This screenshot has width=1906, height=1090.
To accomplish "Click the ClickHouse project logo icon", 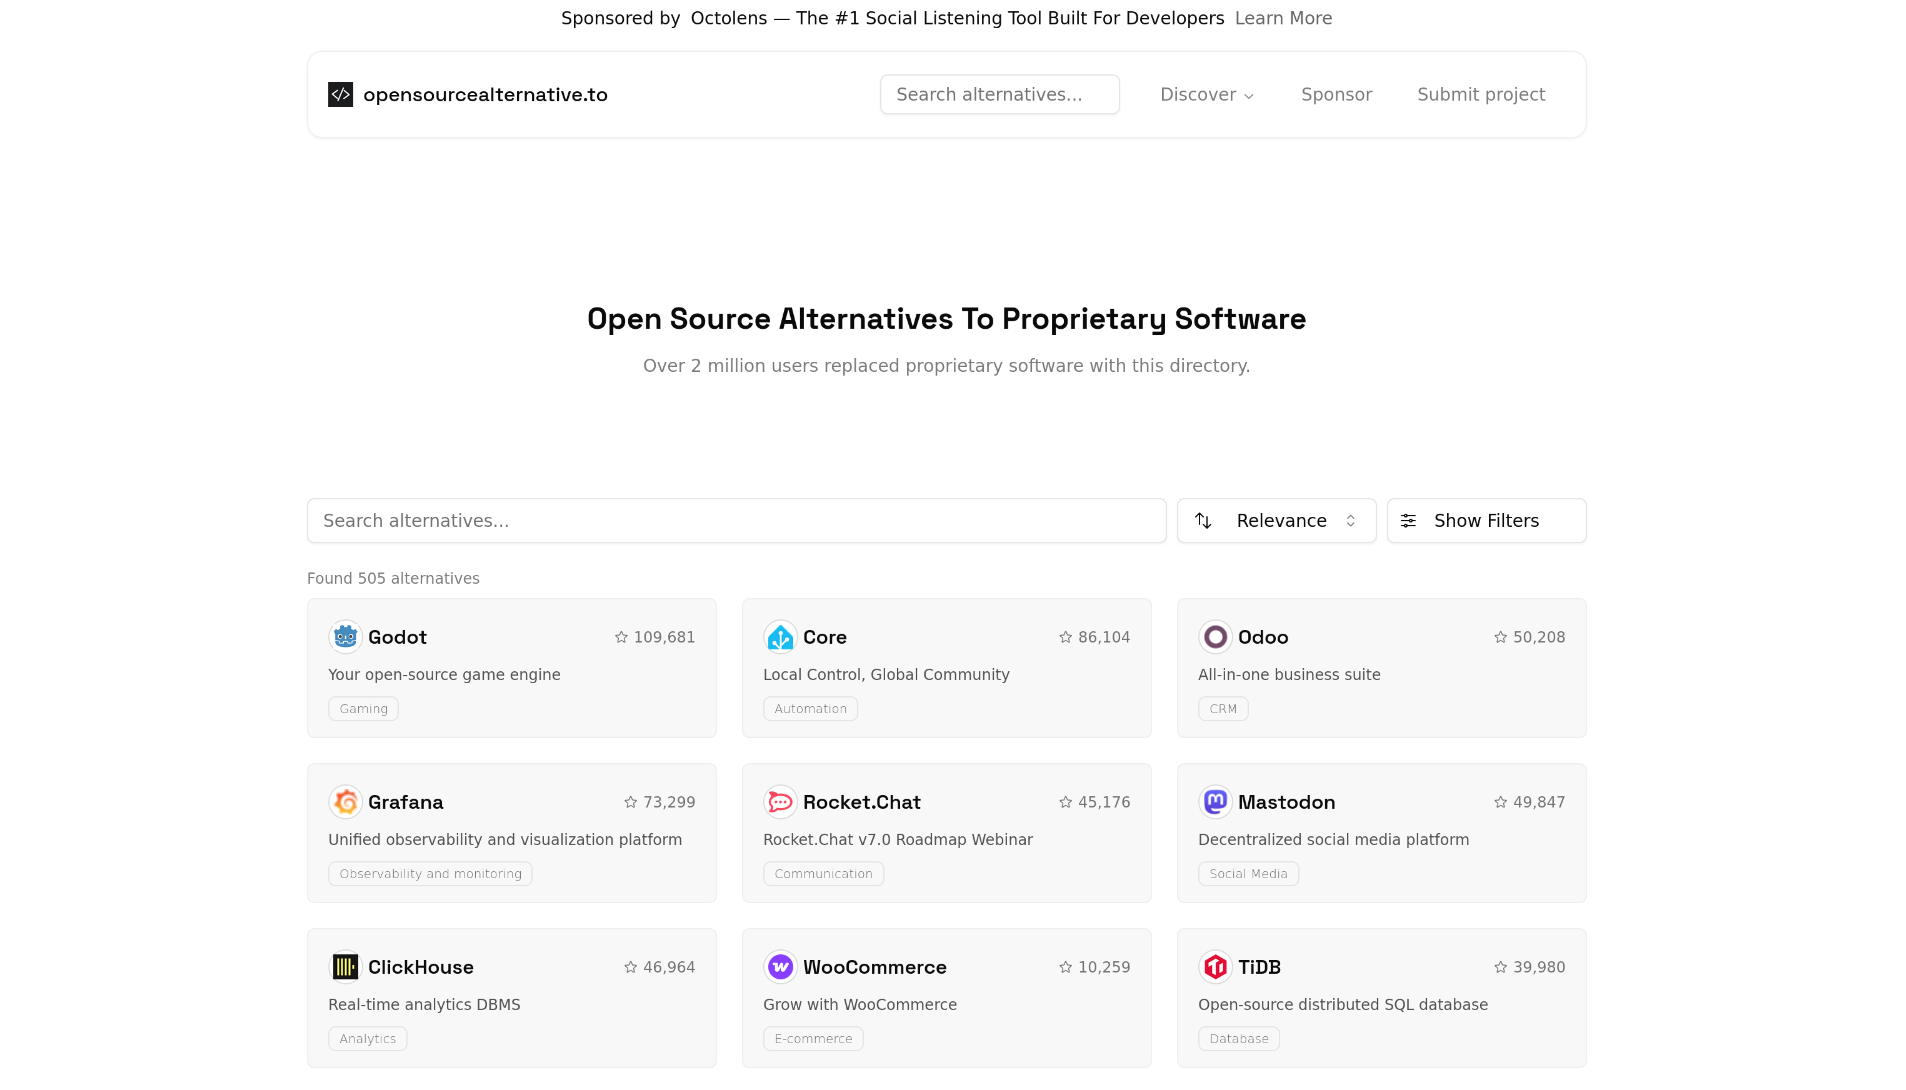I will point(345,967).
